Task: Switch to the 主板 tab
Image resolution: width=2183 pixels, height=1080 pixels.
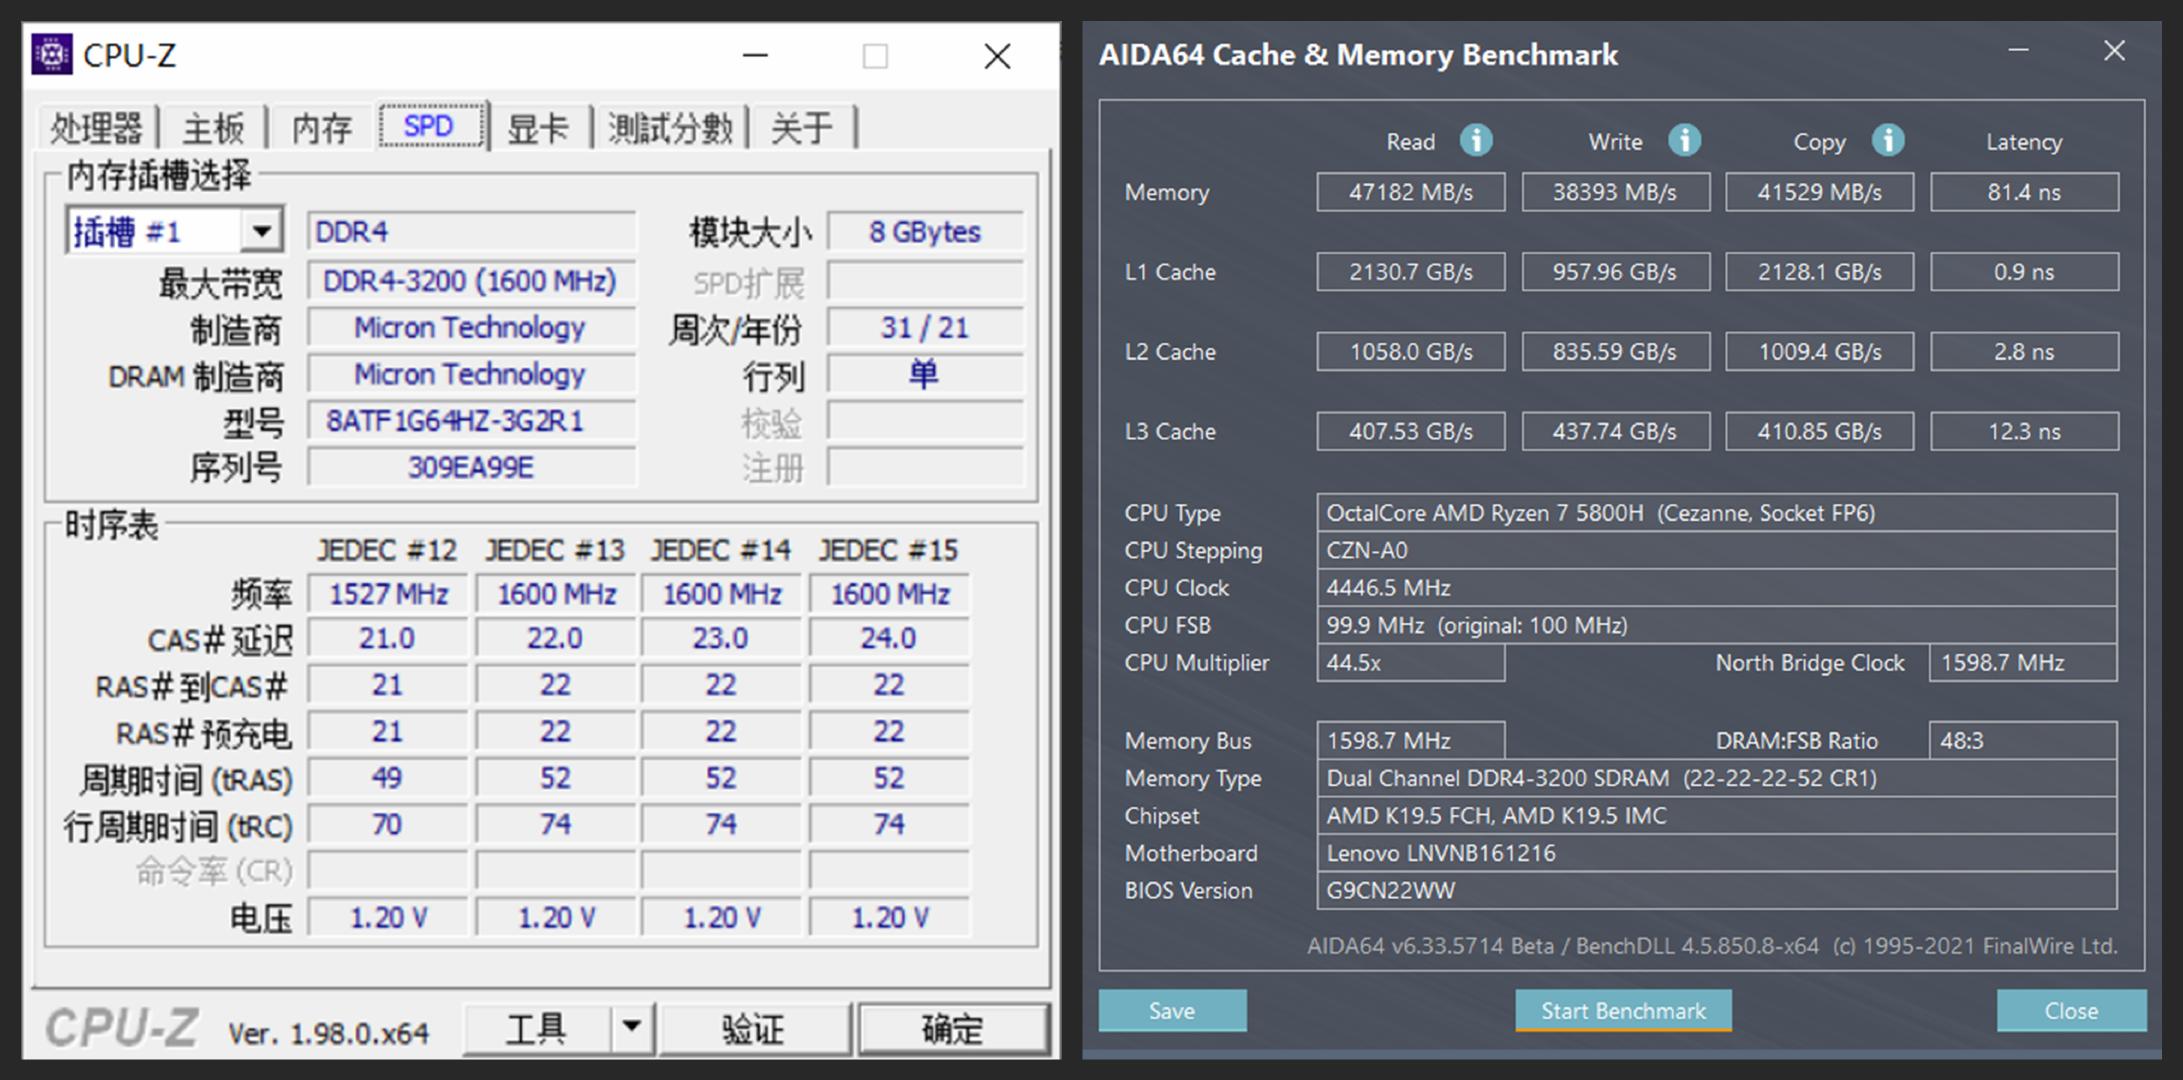Action: tap(213, 125)
